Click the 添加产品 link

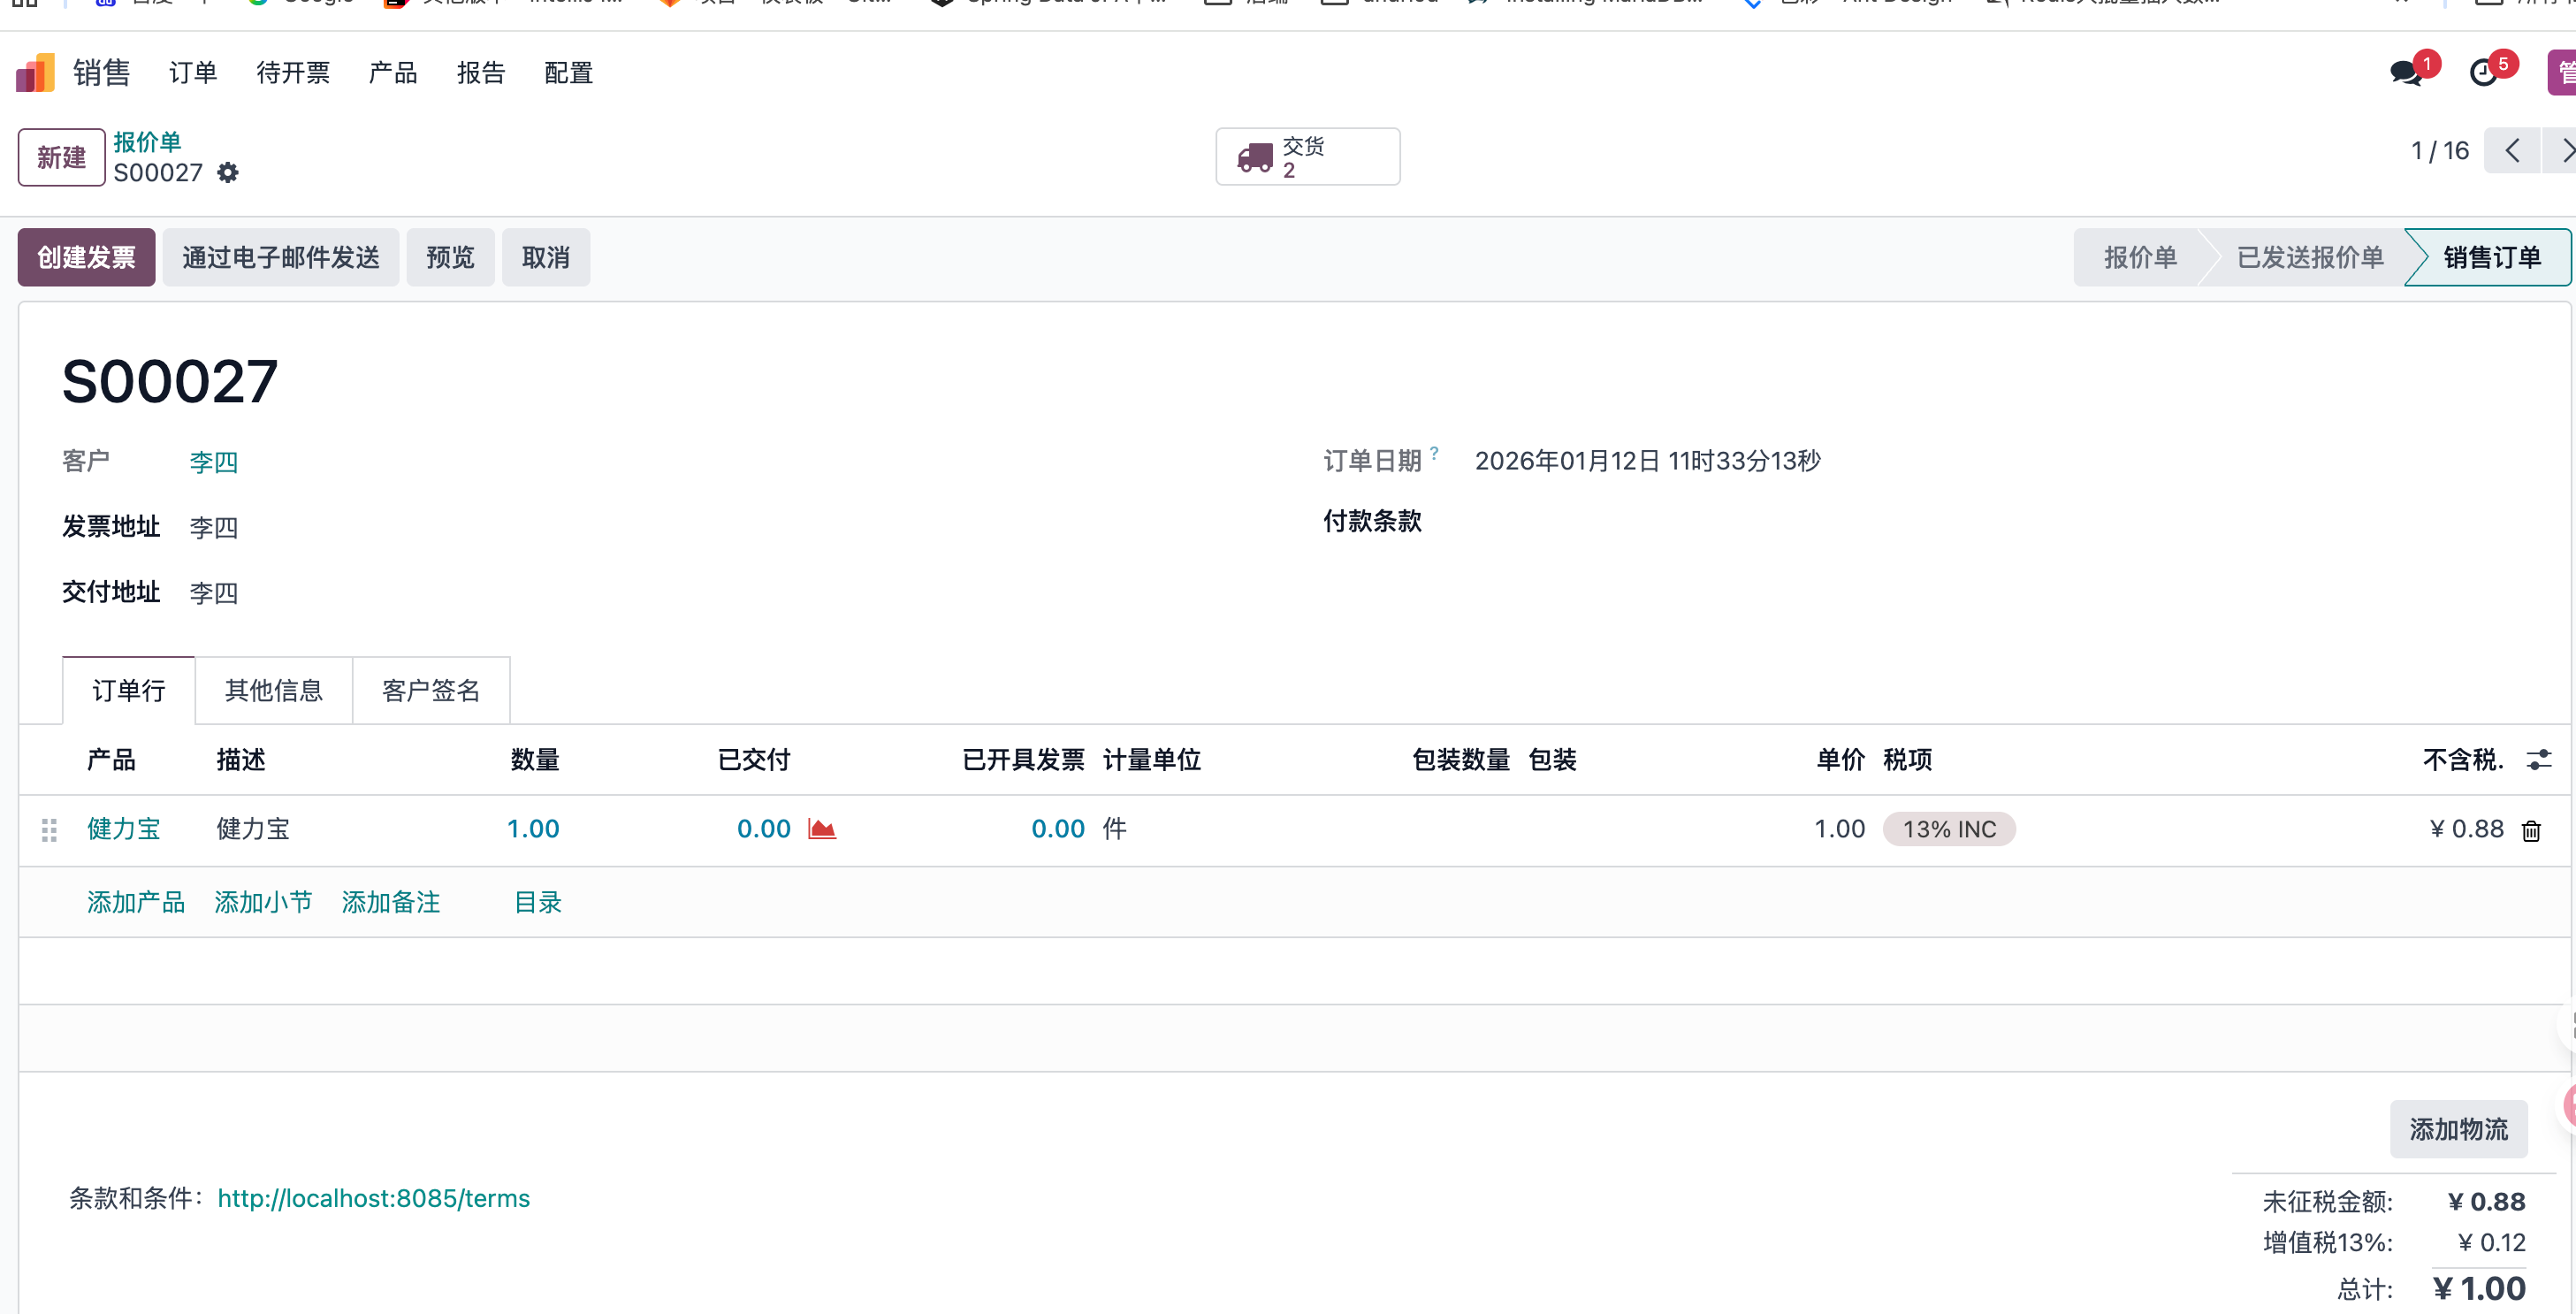pyautogui.click(x=136, y=903)
